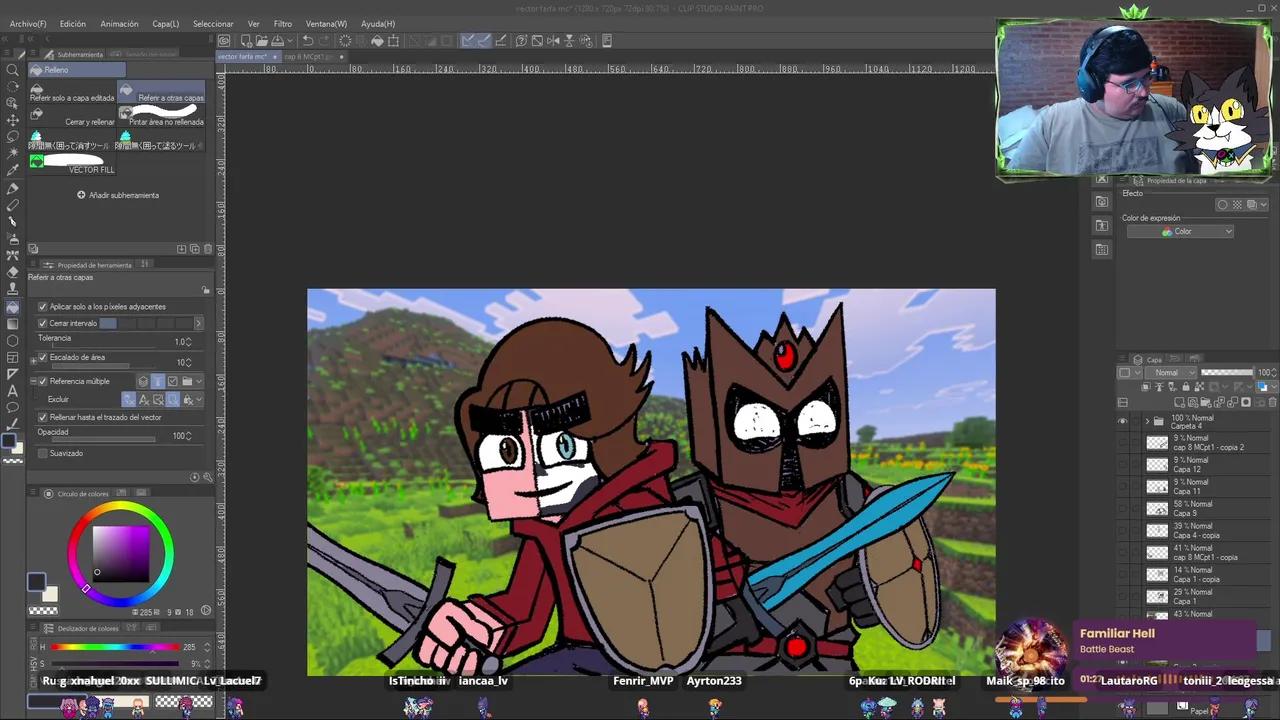Toggle 'Referencia múltiple' checkbox
Viewport: 1280px width, 720px height.
42,382
